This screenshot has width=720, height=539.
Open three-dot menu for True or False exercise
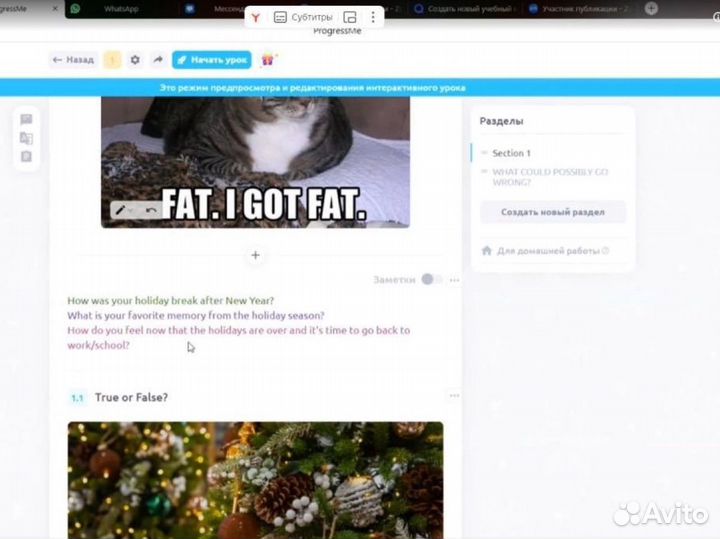pos(455,396)
